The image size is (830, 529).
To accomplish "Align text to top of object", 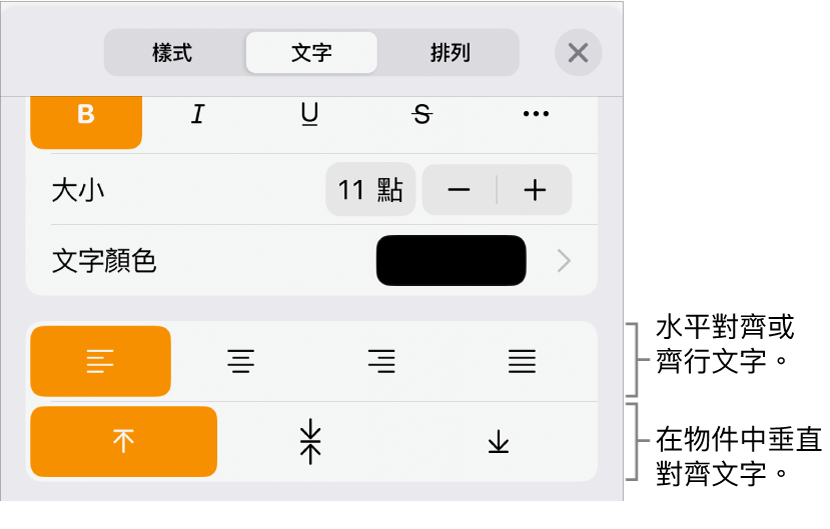I will [x=123, y=441].
